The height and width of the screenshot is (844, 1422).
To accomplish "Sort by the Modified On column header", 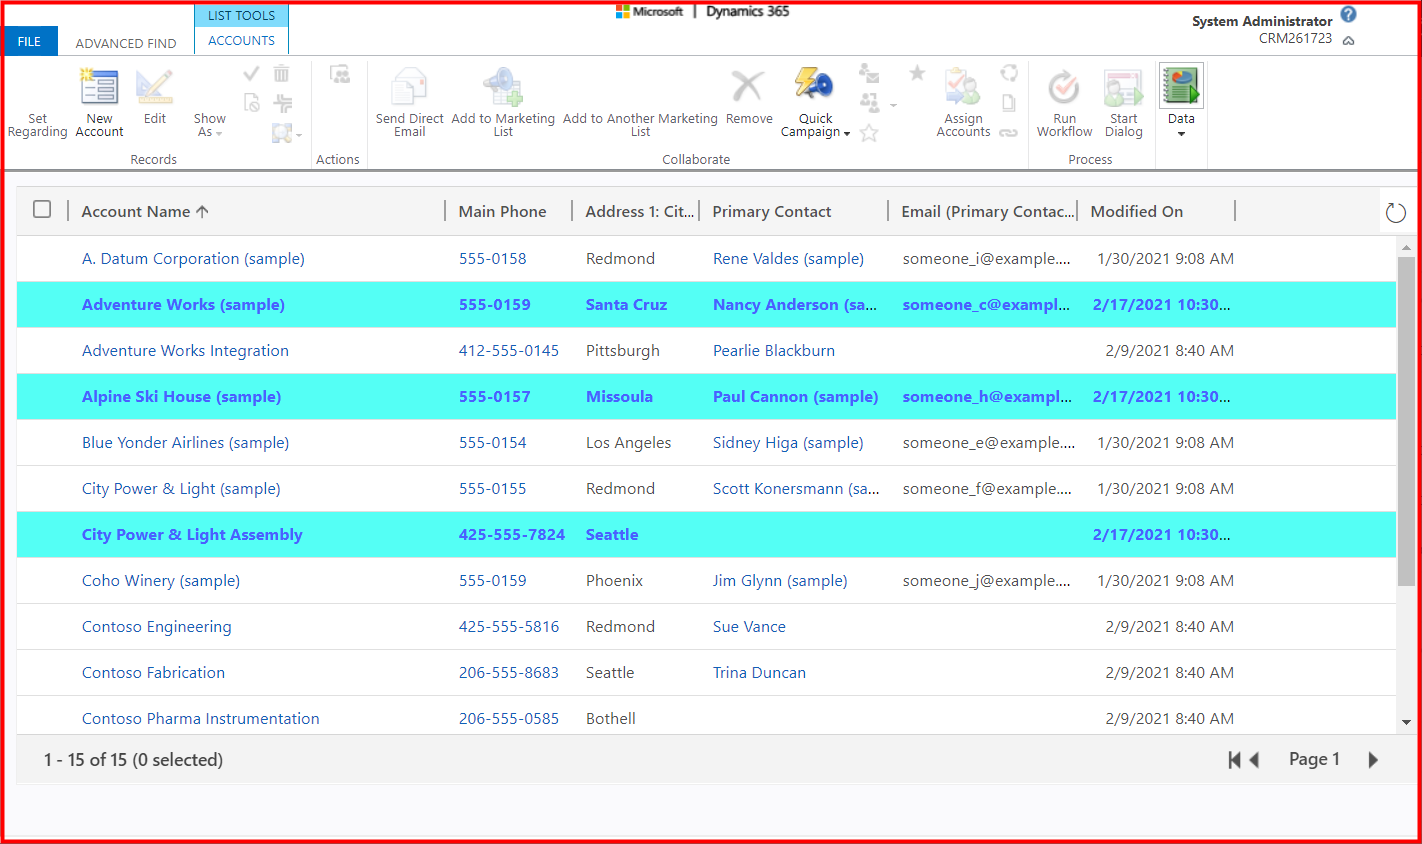I will point(1136,211).
